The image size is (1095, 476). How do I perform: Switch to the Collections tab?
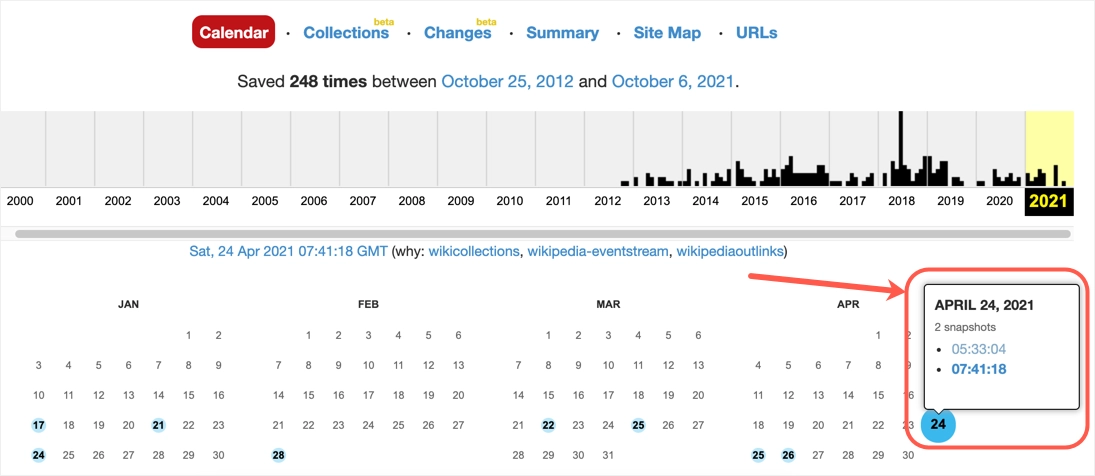point(346,33)
